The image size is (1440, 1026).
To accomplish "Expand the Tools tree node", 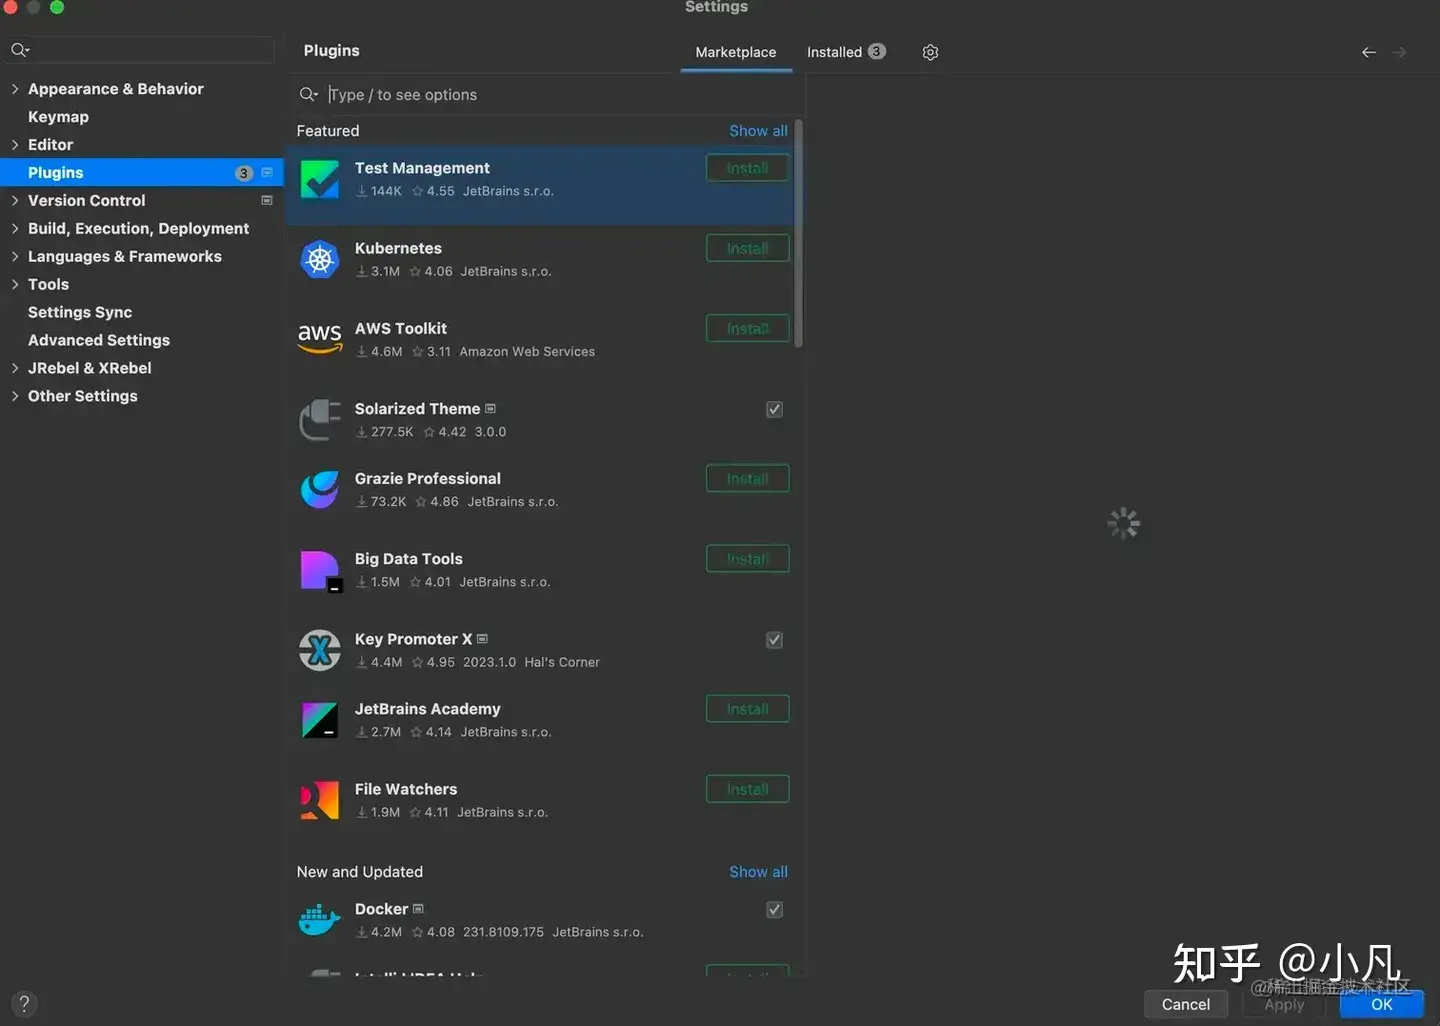I will [x=15, y=285].
